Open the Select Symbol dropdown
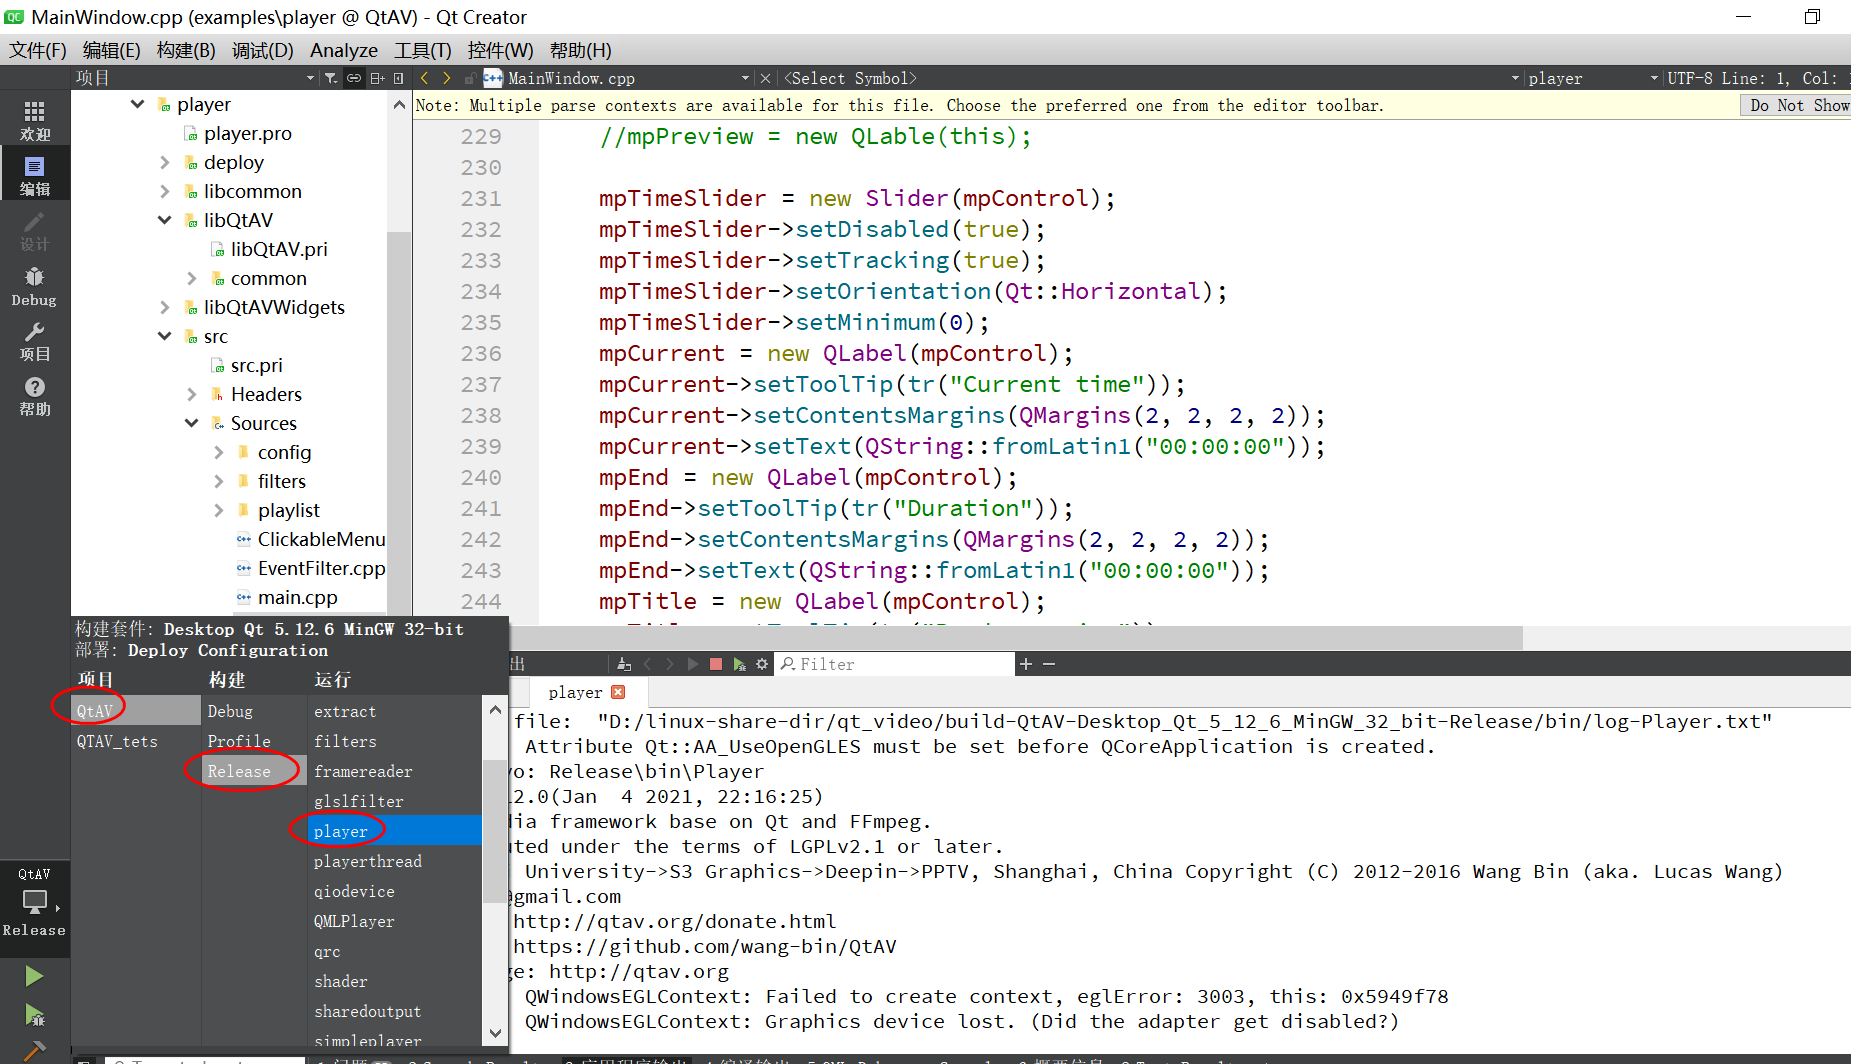The image size is (1851, 1064). [1152, 78]
